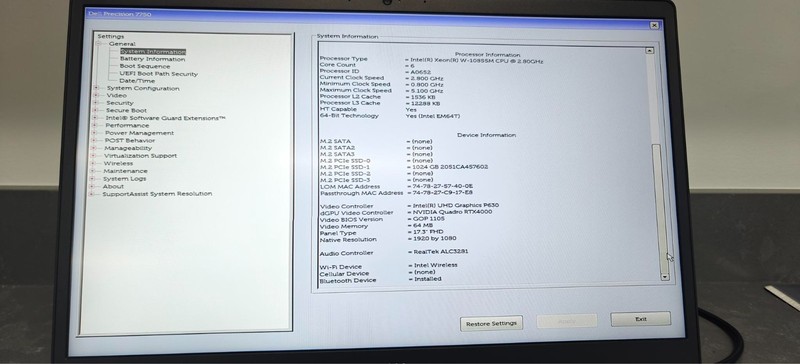The image size is (800, 364).
Task: Close the BIOS setup window
Action: point(654,25)
